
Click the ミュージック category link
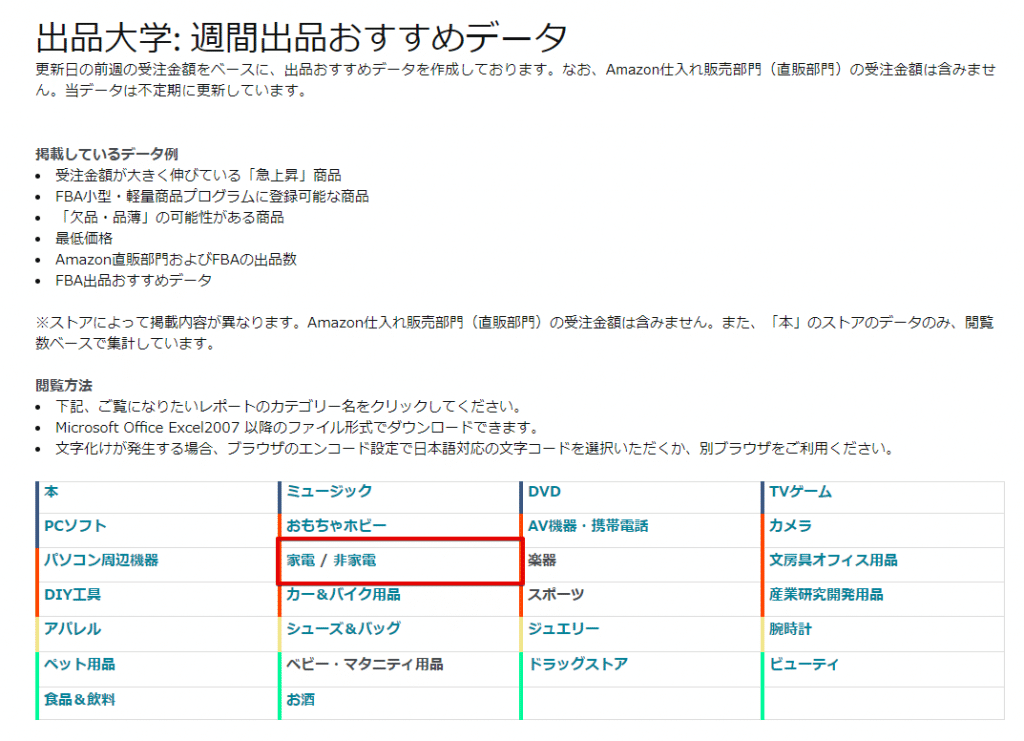tap(329, 491)
